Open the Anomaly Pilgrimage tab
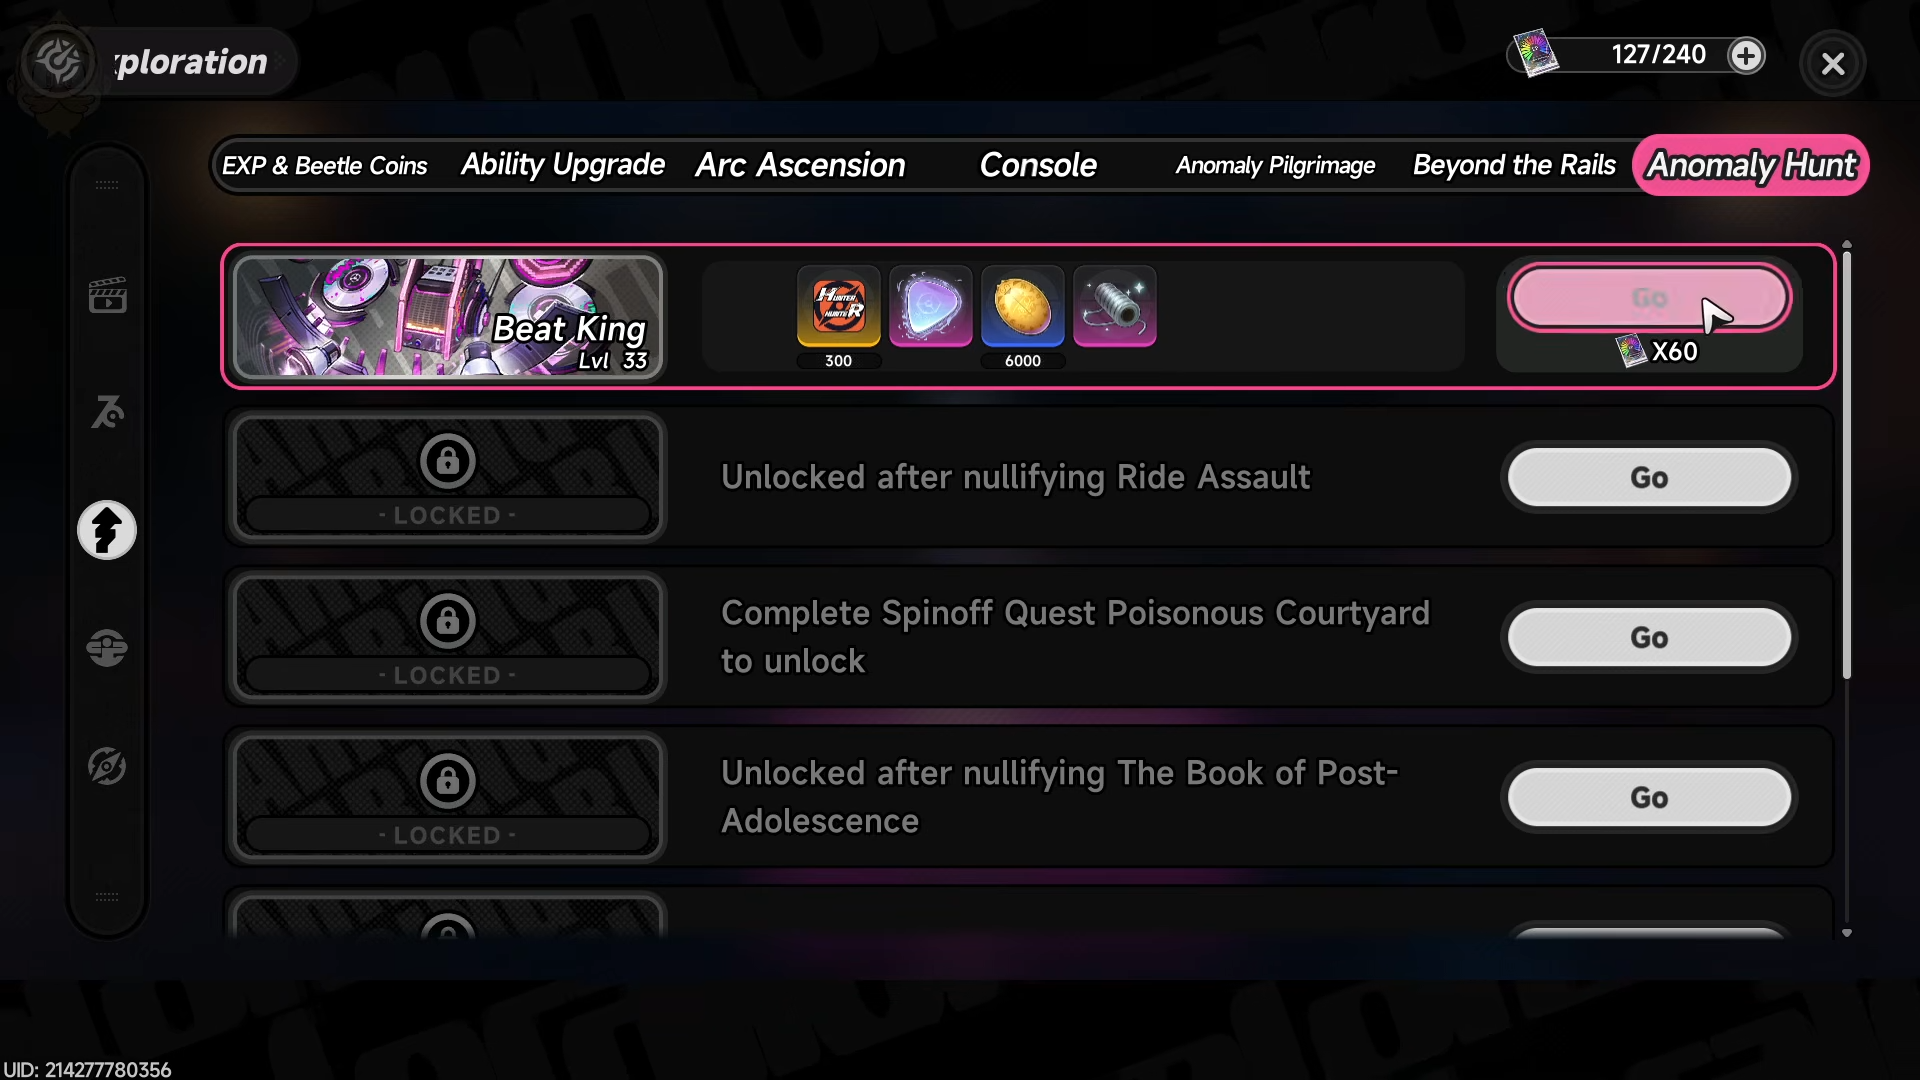The image size is (1920, 1080). click(x=1275, y=165)
